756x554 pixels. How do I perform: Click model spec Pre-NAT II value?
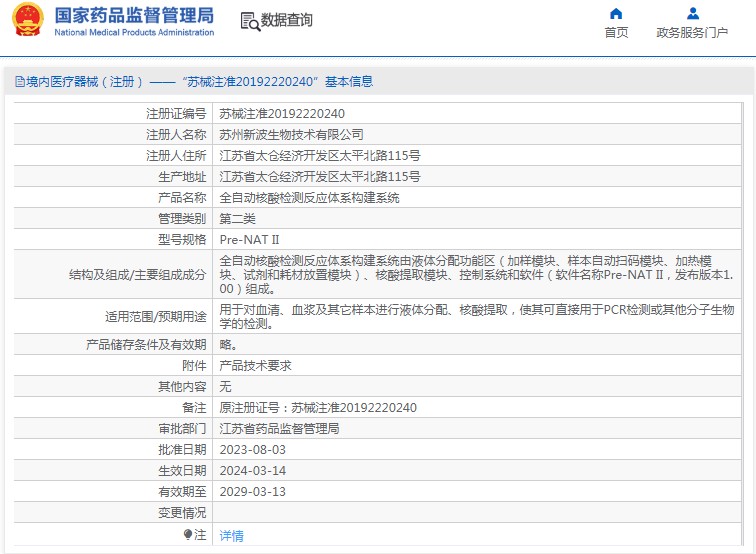click(249, 240)
